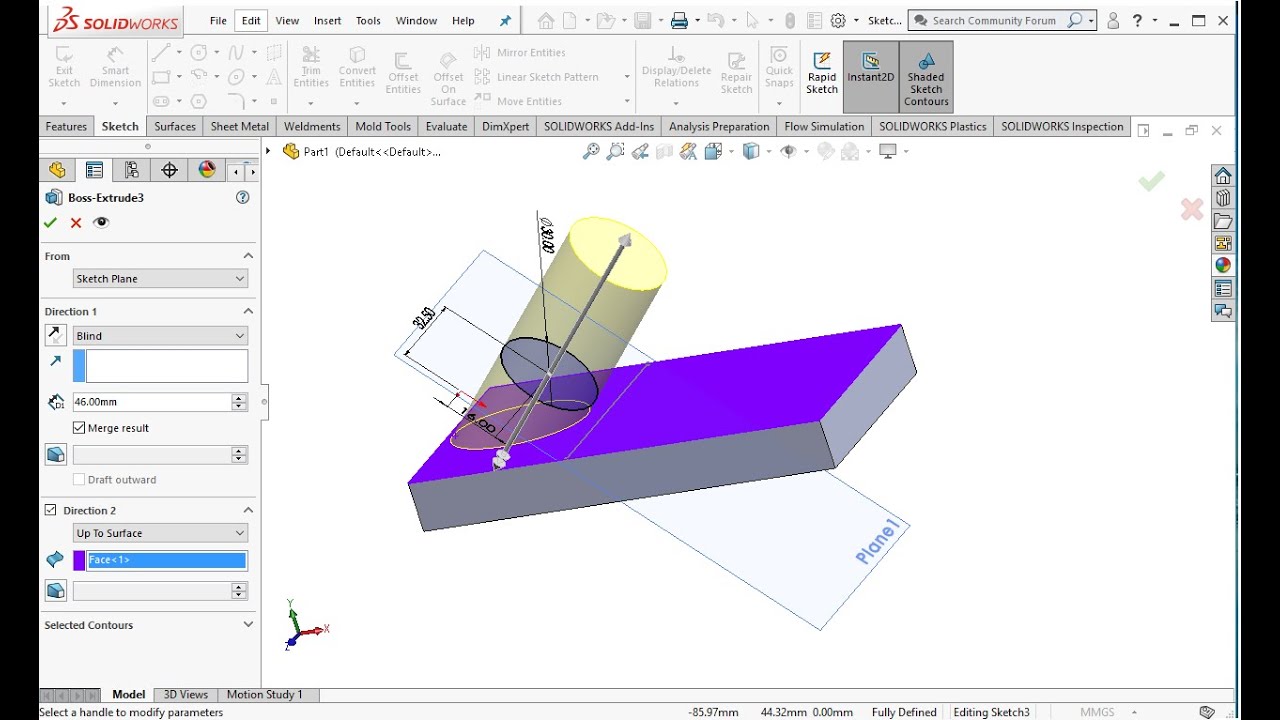Click the Print icon

679,20
